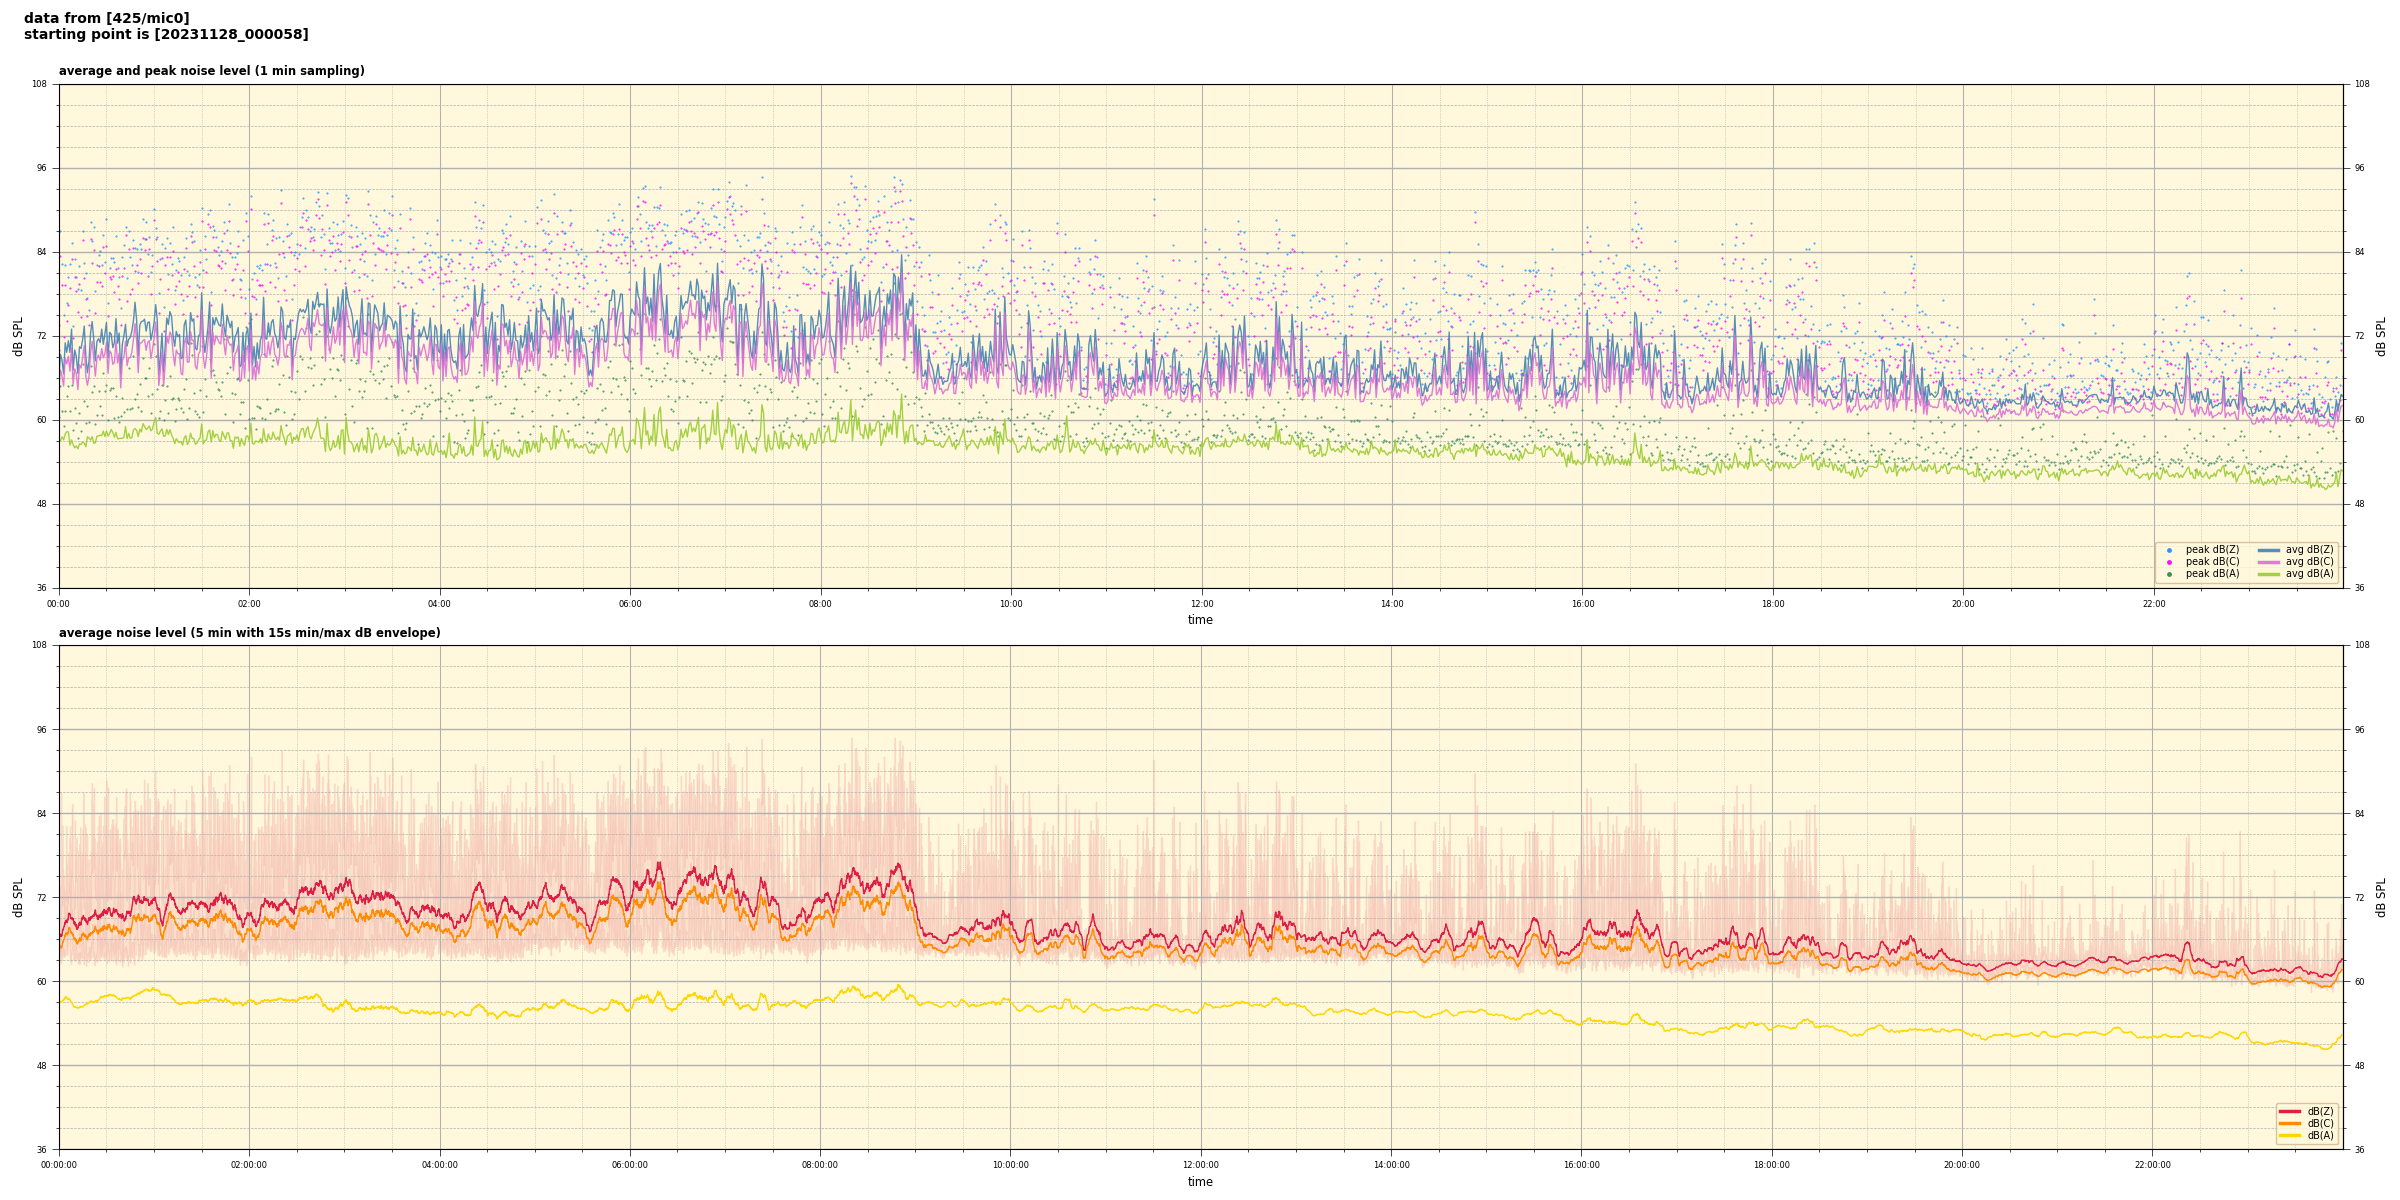Click the 12:00 tick on upper time axis
The image size is (2400, 1200).
[1201, 604]
